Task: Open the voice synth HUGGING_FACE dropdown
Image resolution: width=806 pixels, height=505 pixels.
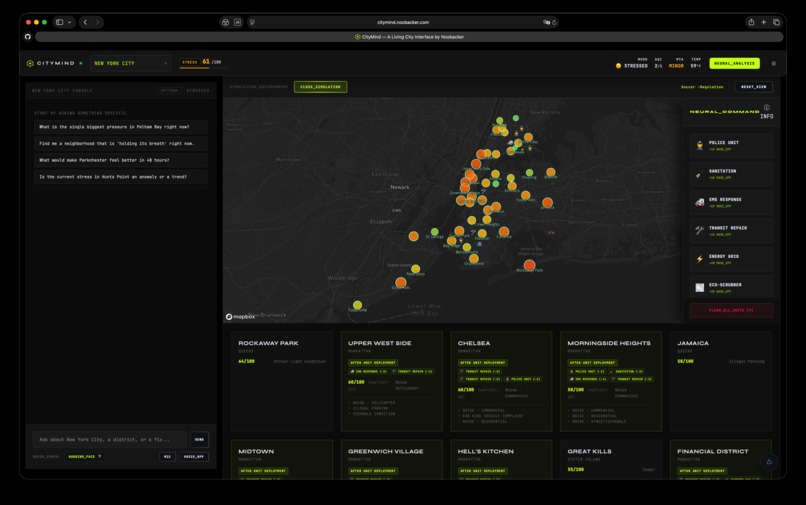Action: coord(85,457)
